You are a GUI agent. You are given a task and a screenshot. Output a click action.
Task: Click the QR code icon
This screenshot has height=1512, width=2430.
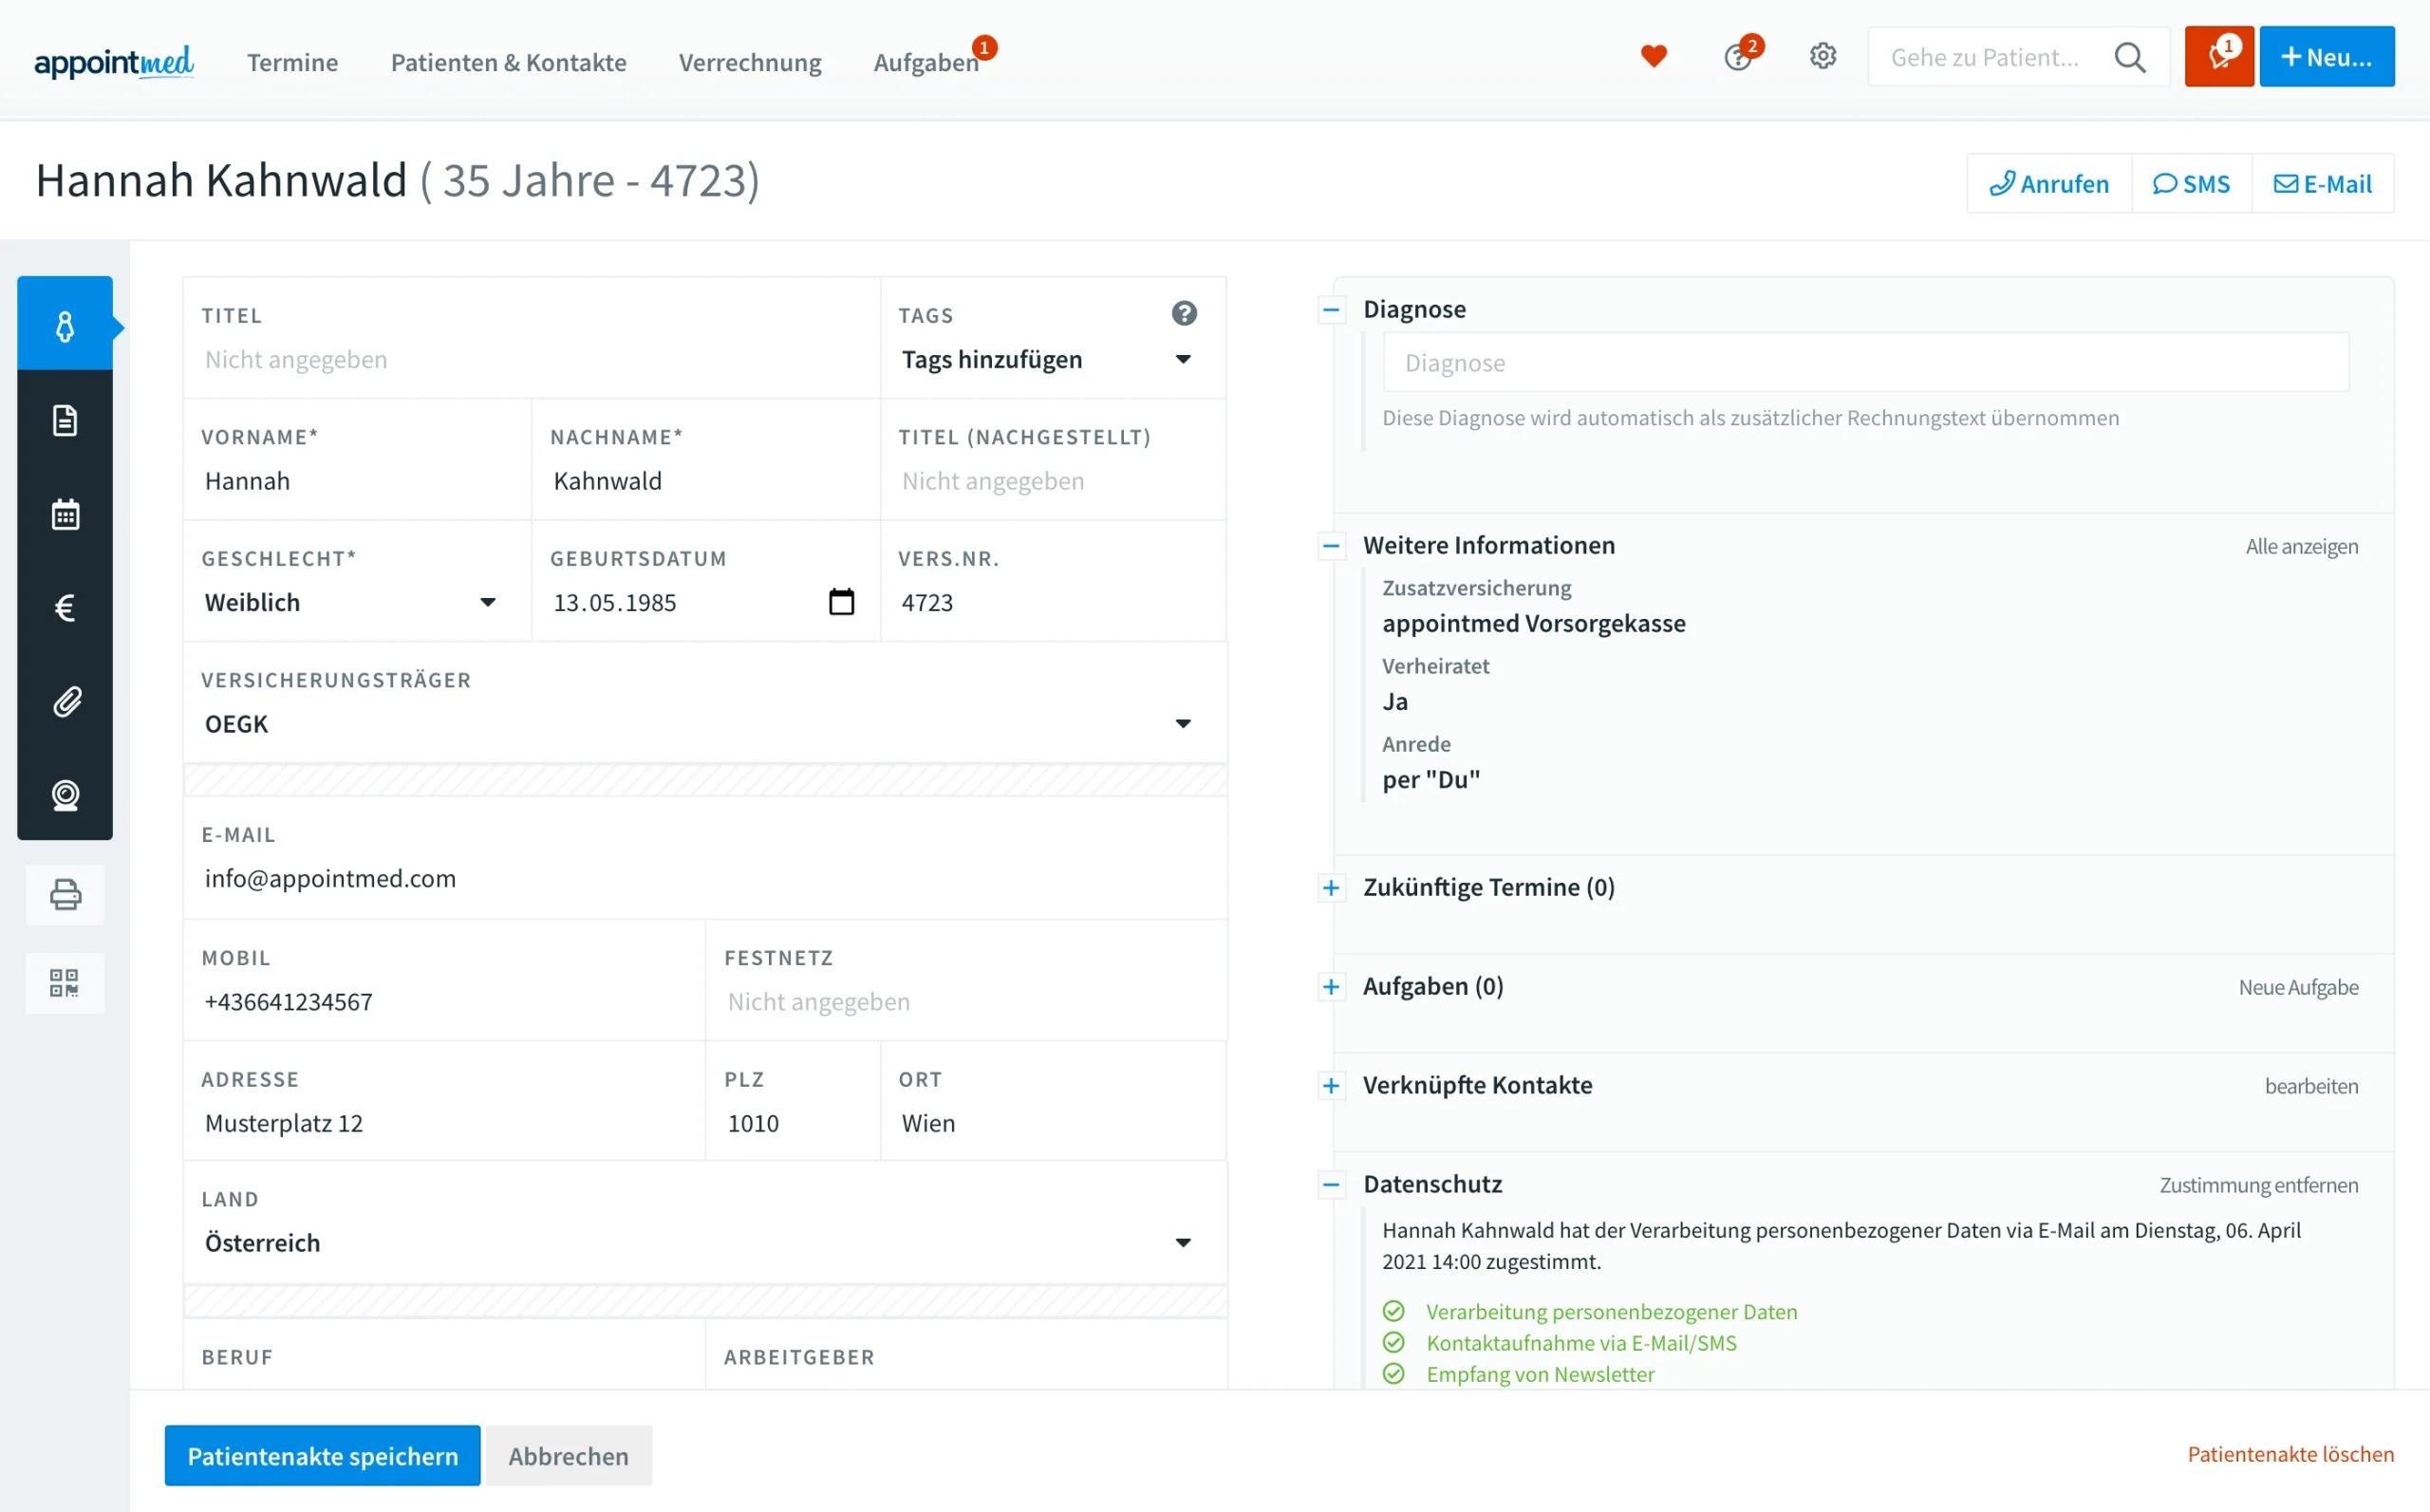[x=65, y=983]
